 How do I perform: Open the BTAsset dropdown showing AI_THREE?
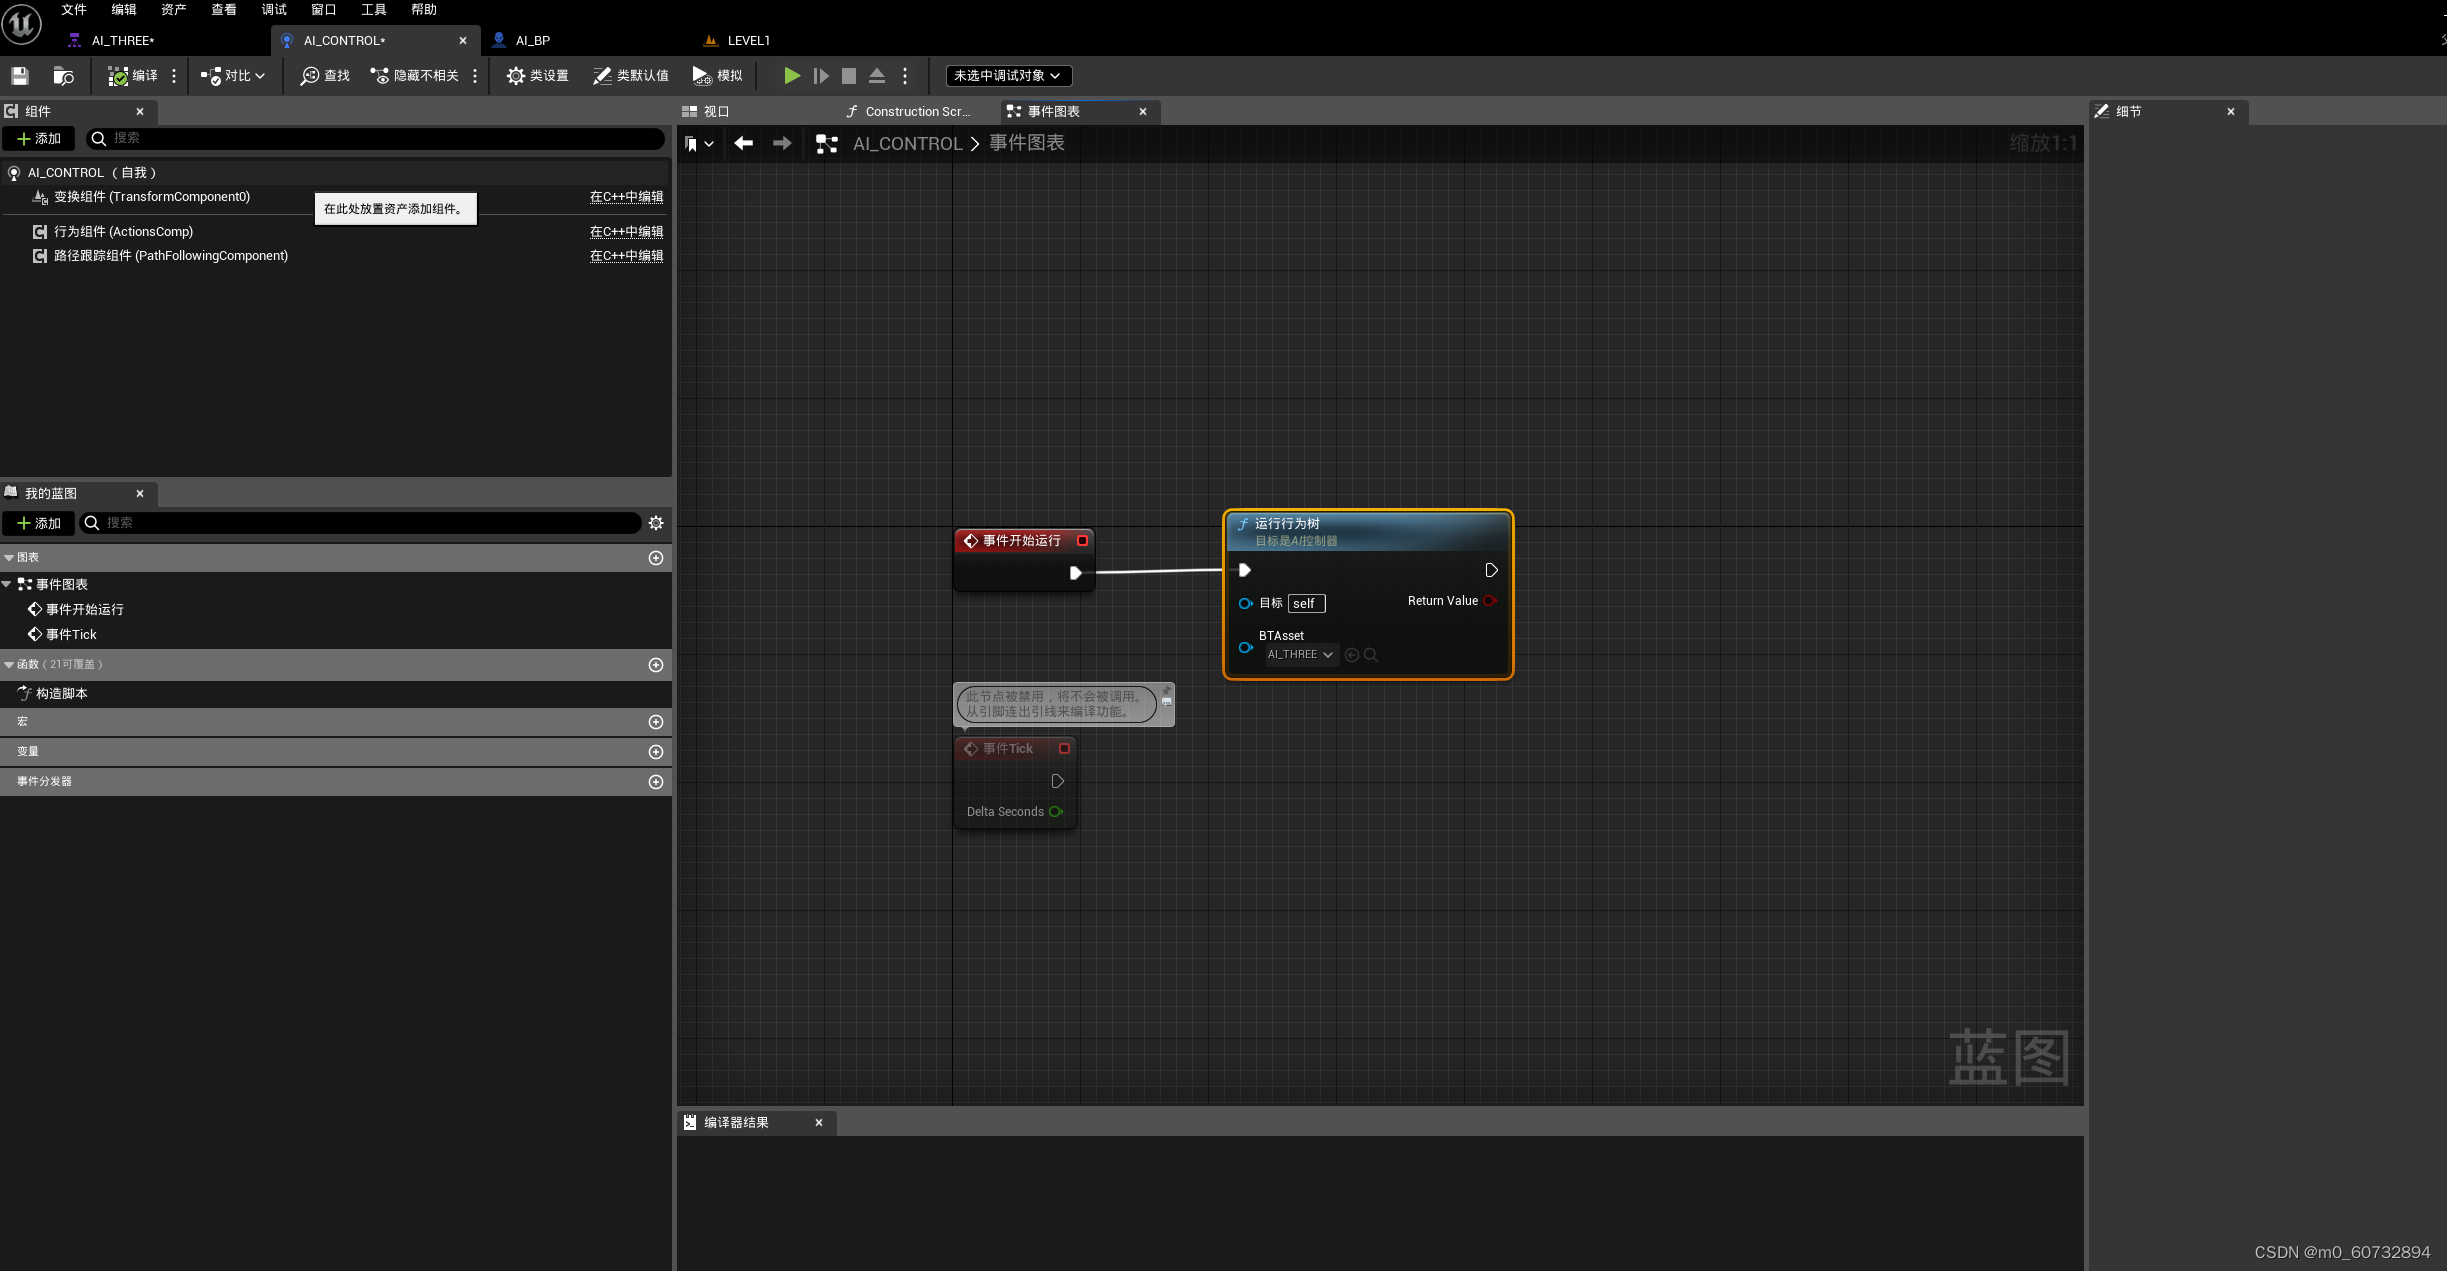(x=1300, y=654)
